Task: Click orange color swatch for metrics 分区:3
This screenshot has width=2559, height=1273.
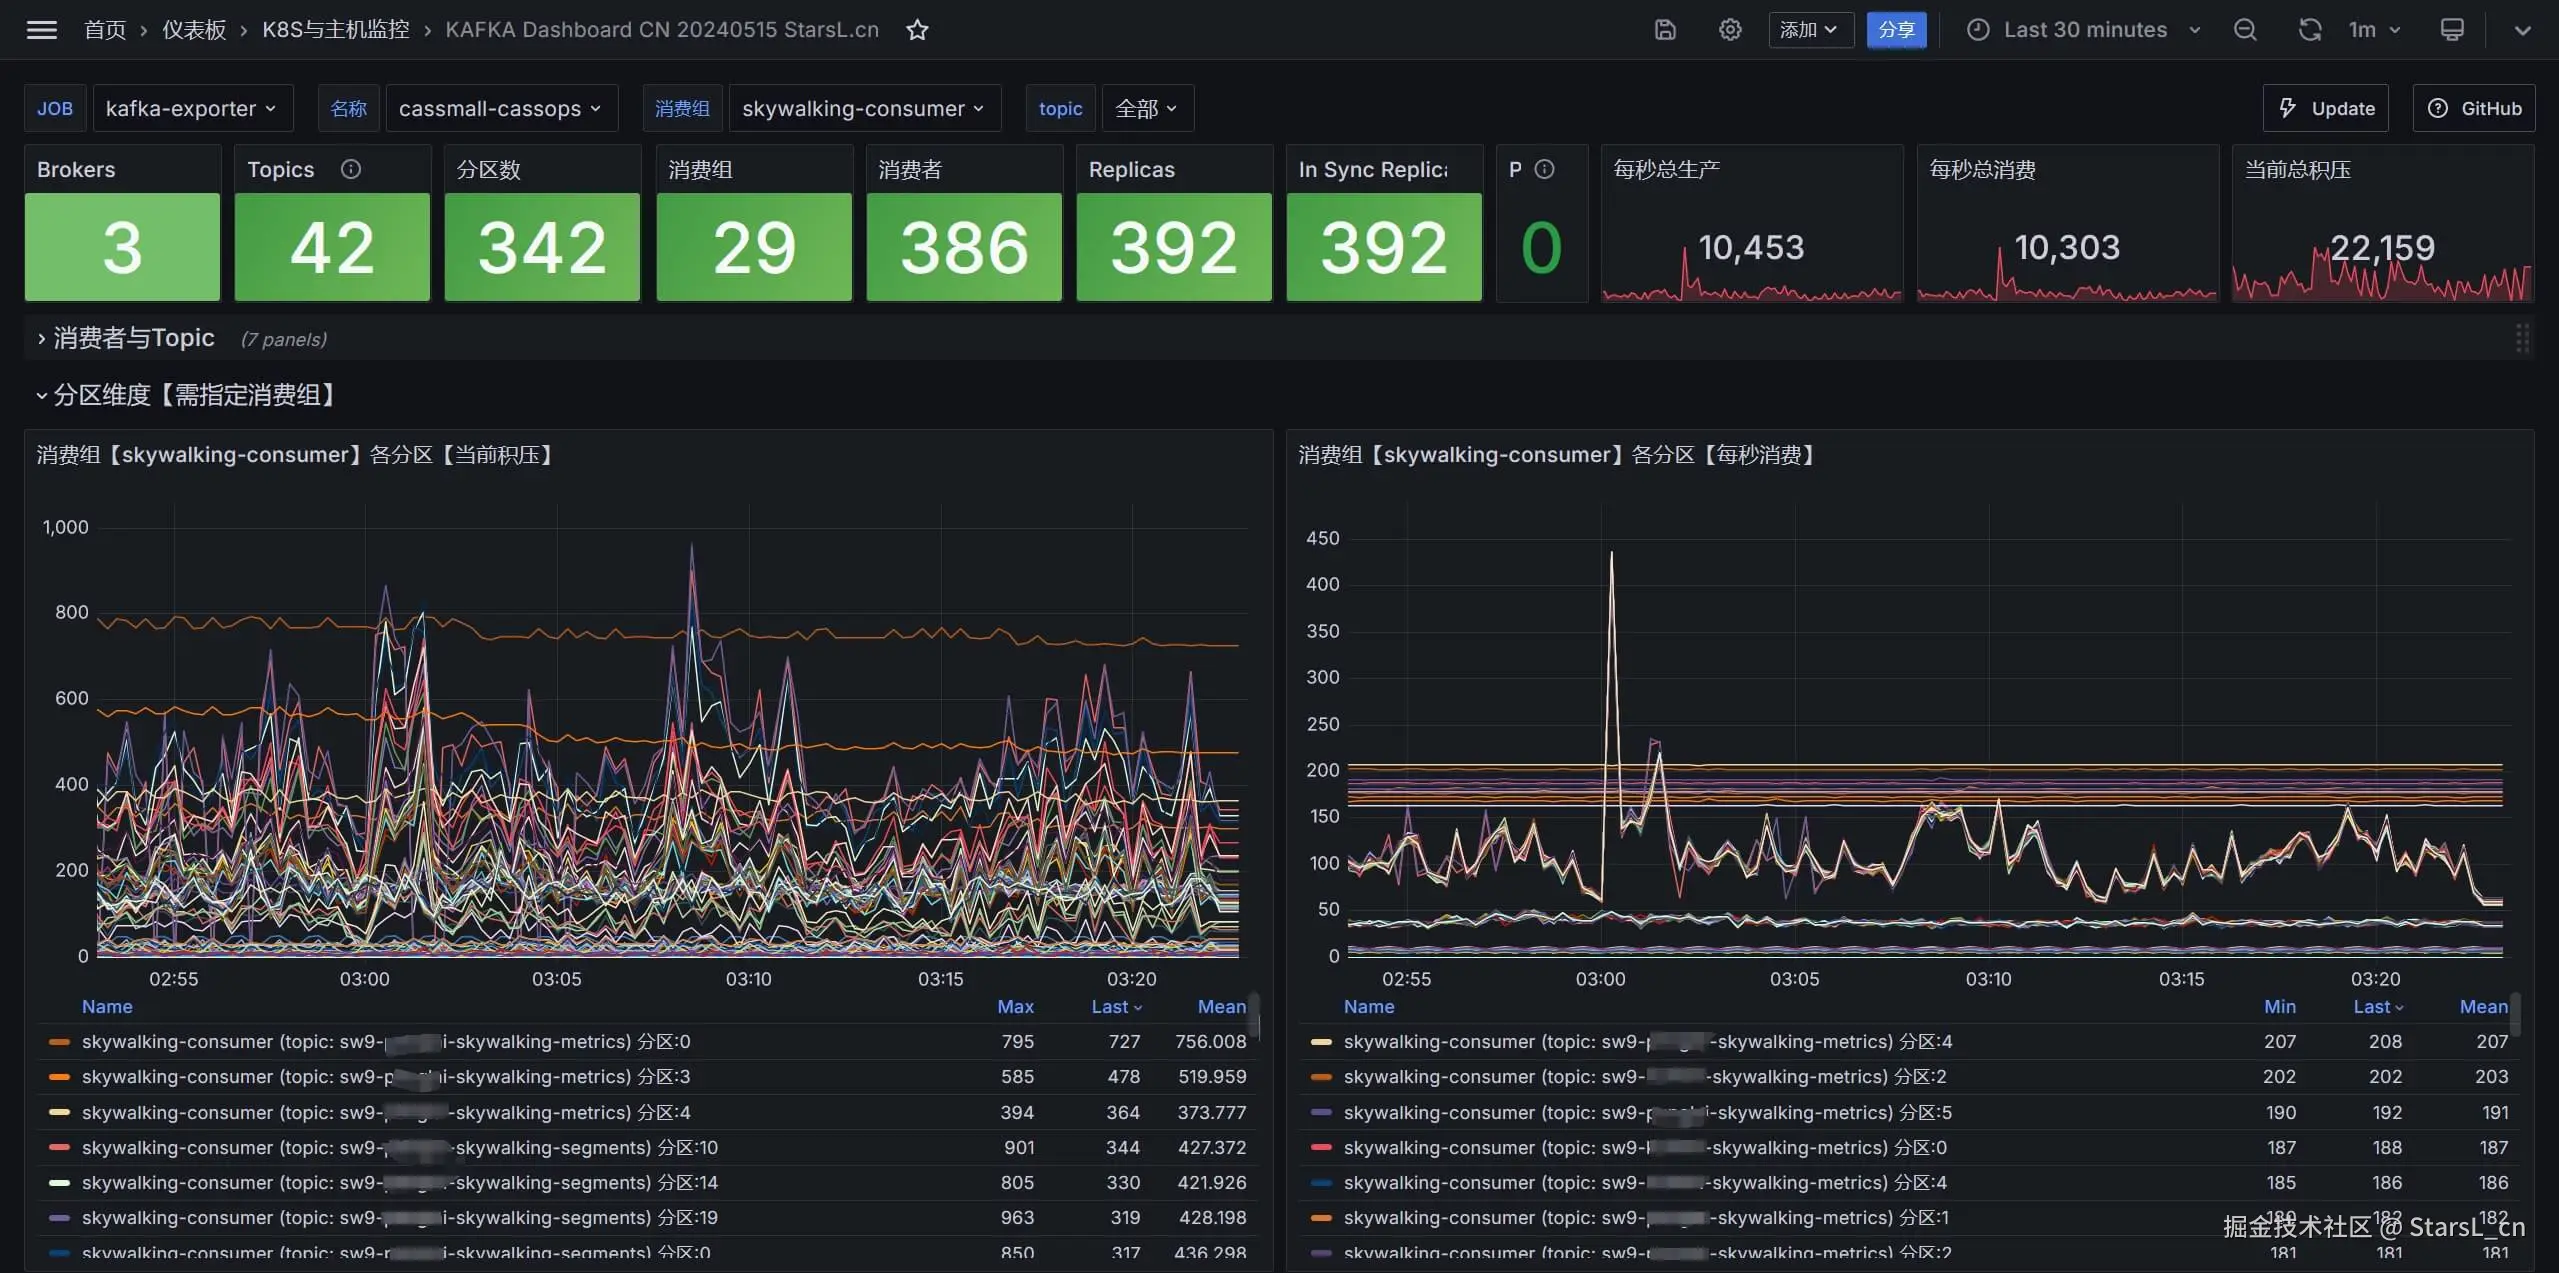Action: 60,1077
